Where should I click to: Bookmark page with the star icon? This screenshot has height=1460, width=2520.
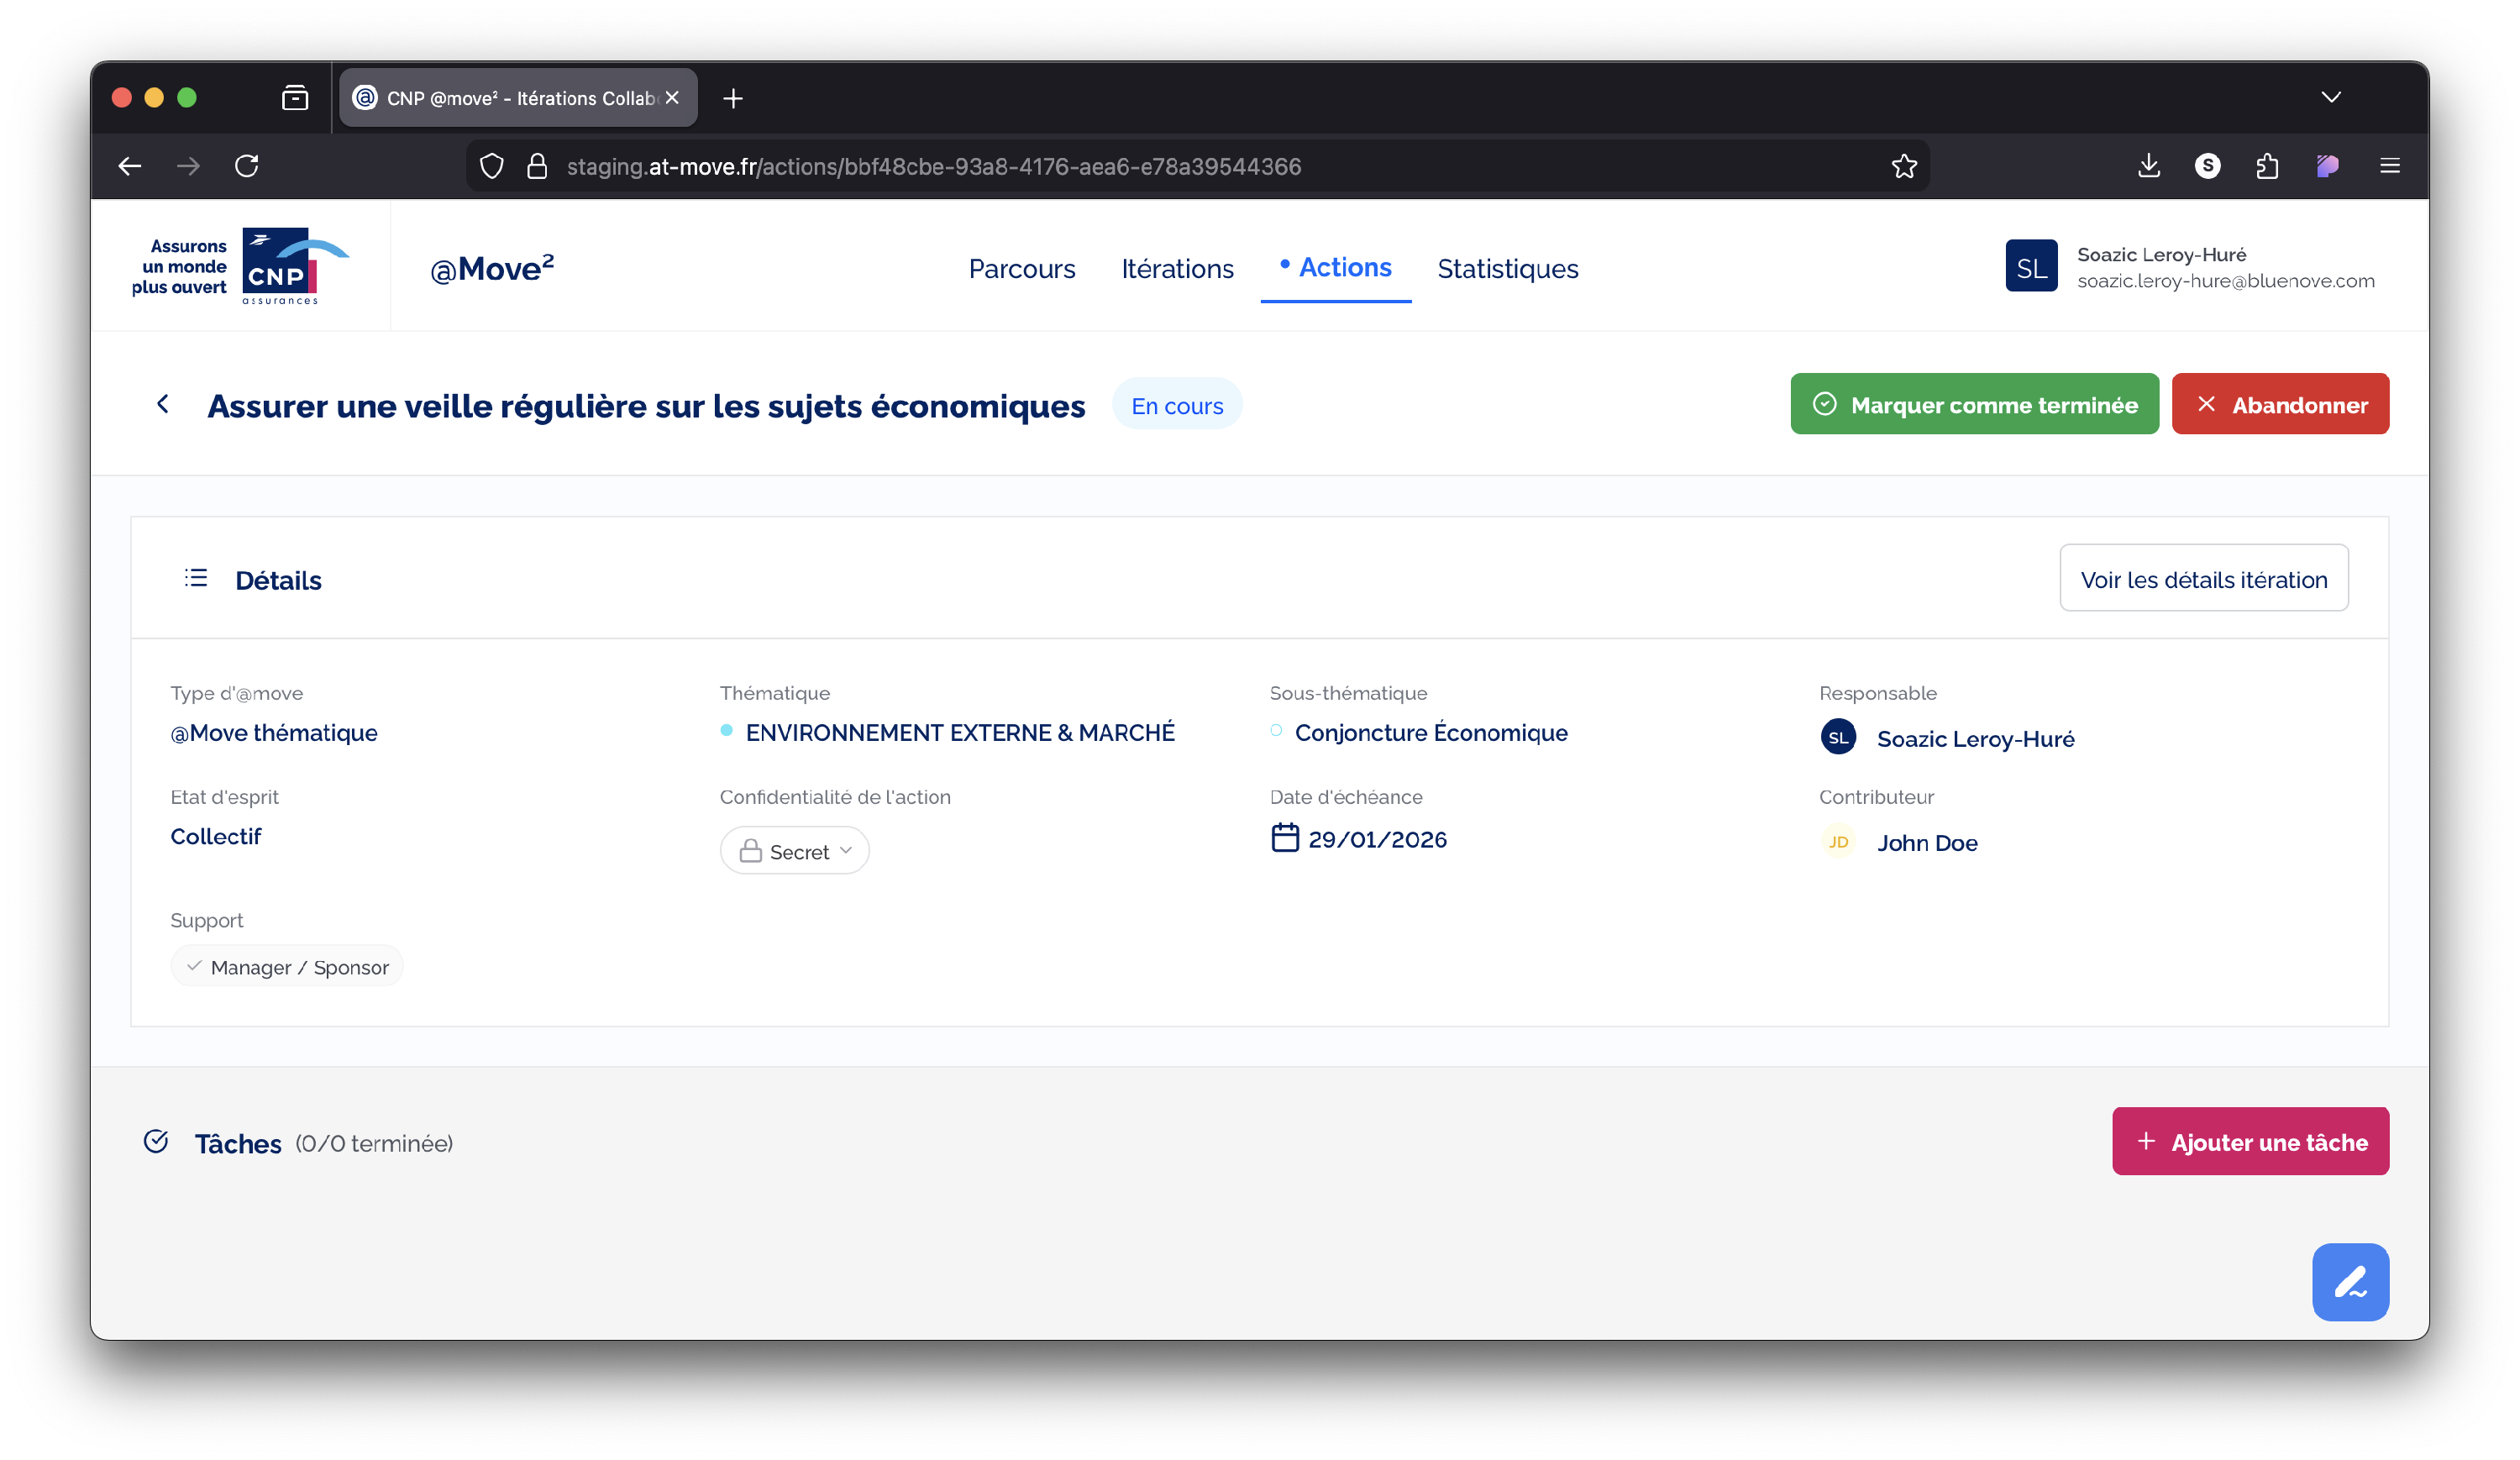1903,166
